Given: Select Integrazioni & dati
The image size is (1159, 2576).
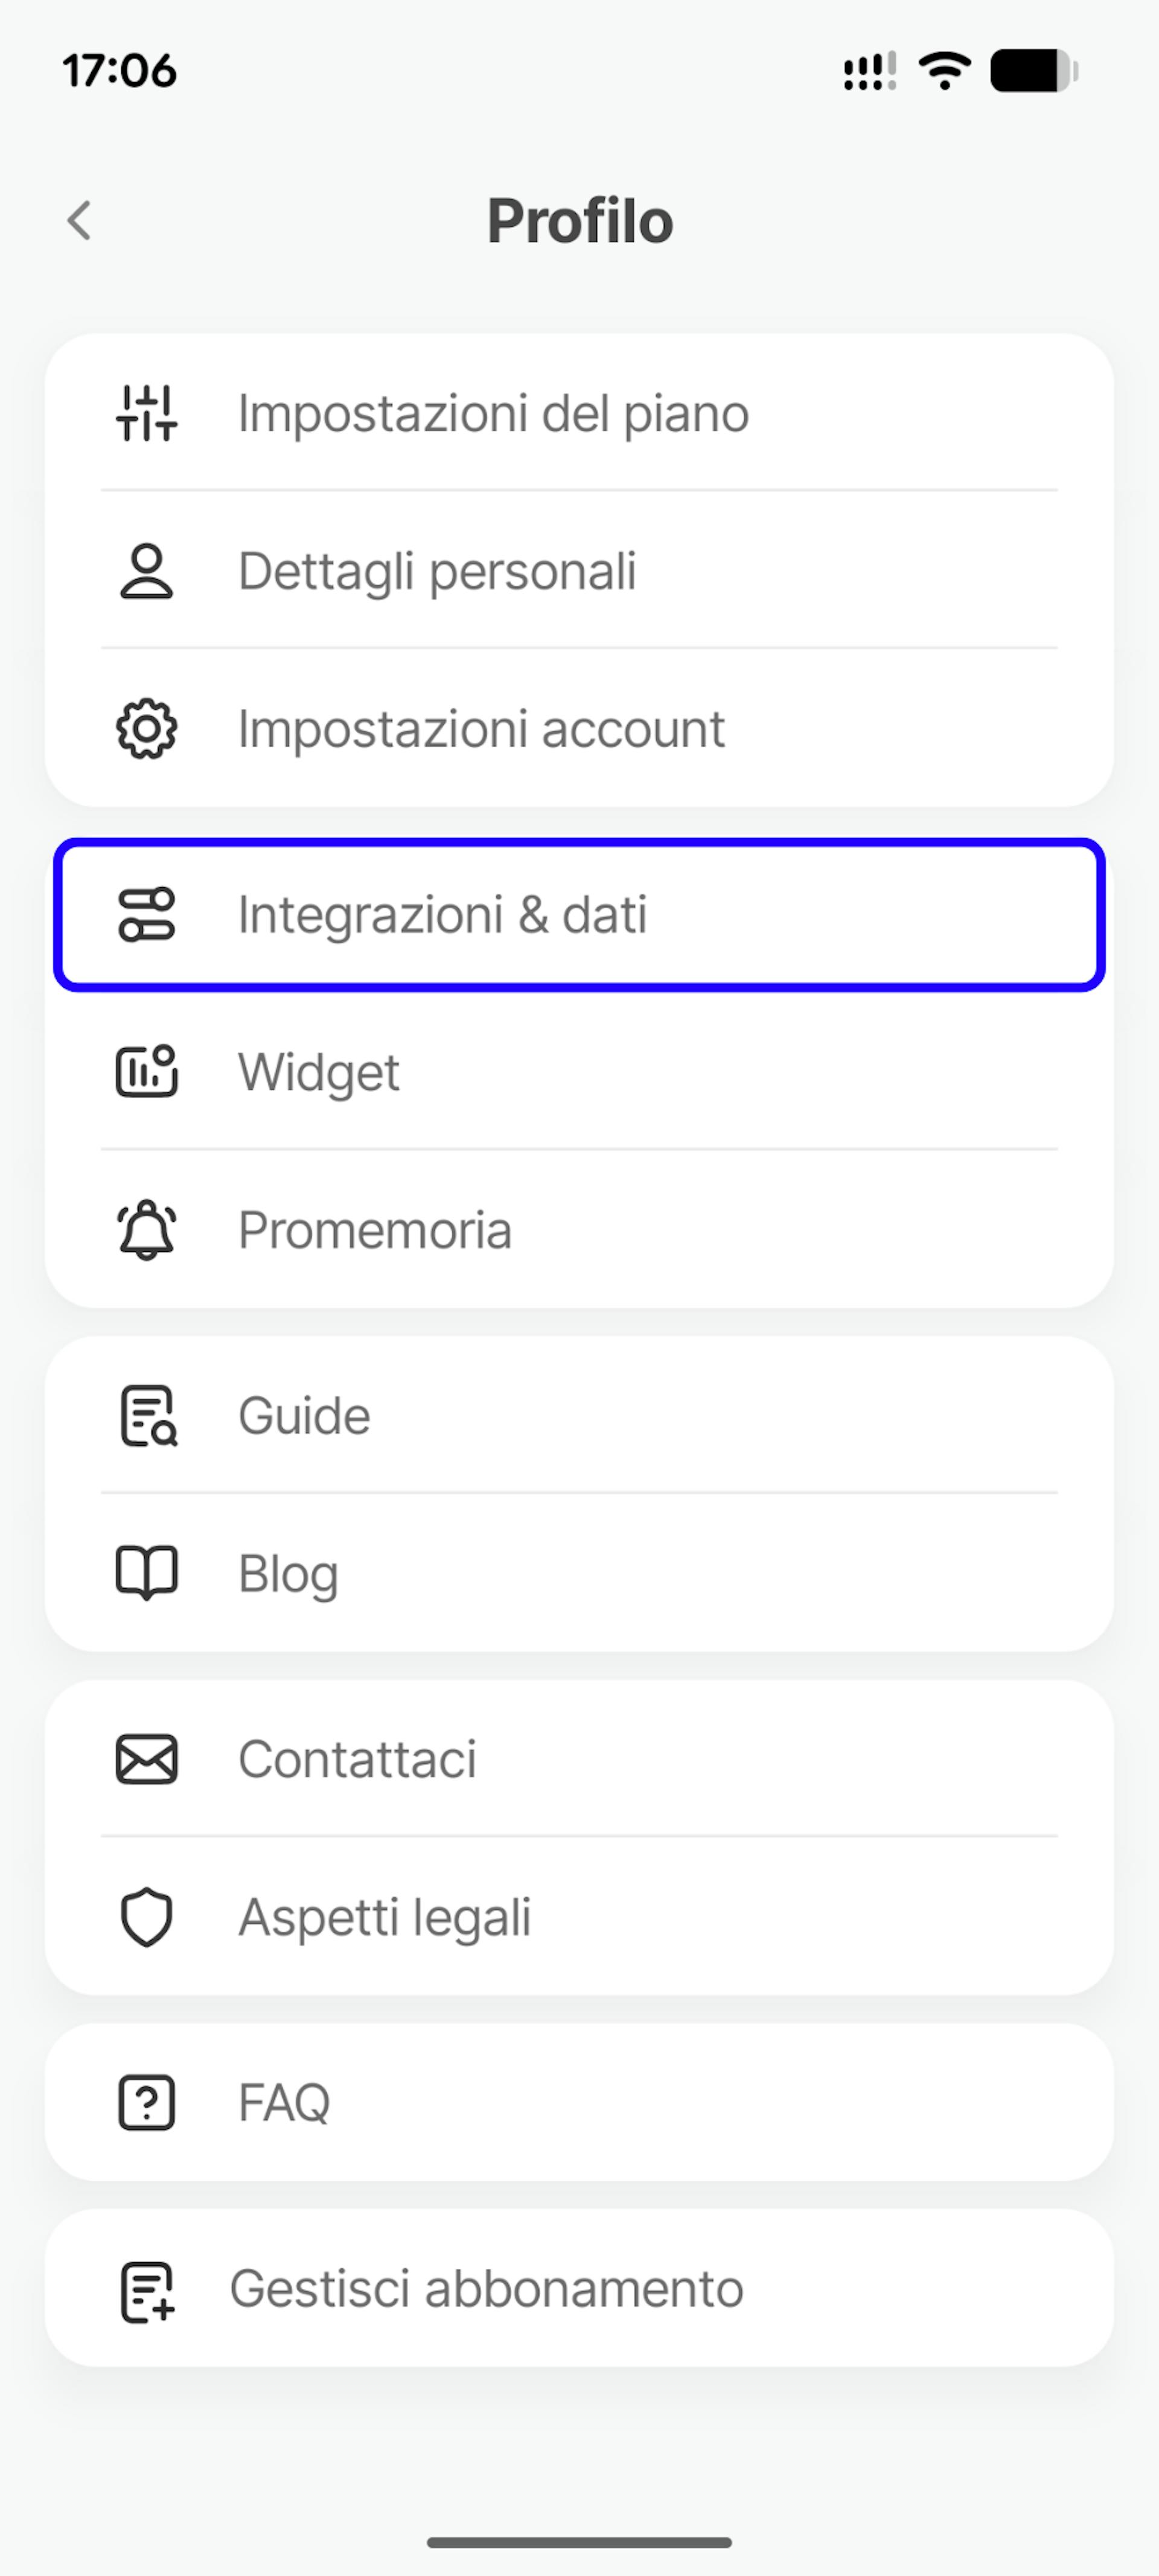Looking at the screenshot, I should pyautogui.click(x=443, y=915).
